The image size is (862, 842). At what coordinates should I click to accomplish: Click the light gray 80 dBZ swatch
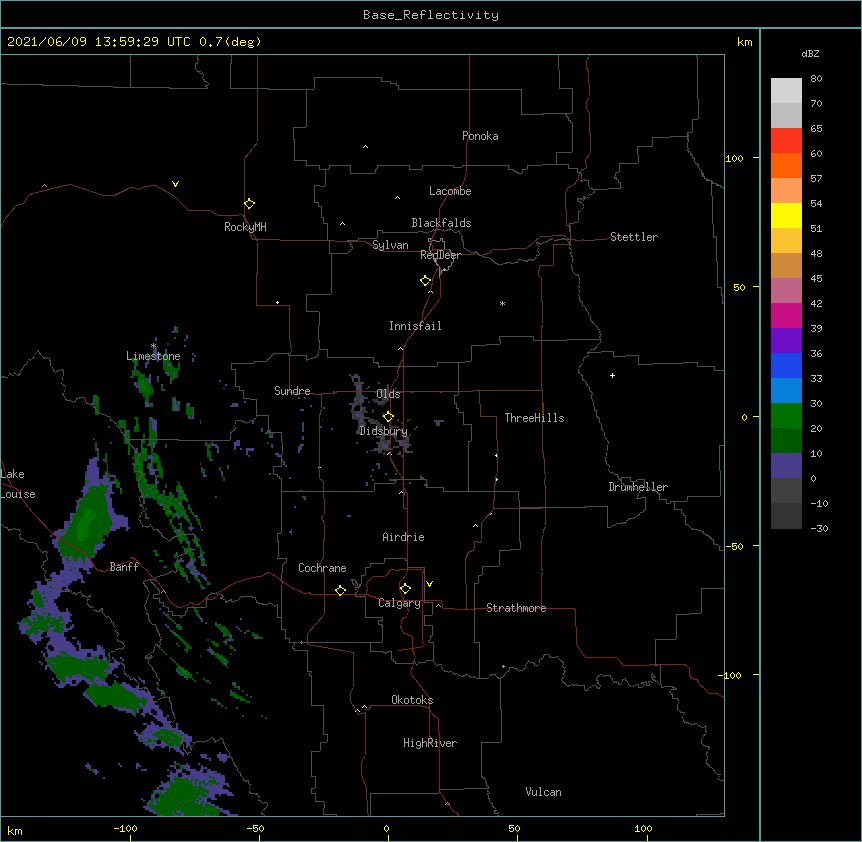786,90
